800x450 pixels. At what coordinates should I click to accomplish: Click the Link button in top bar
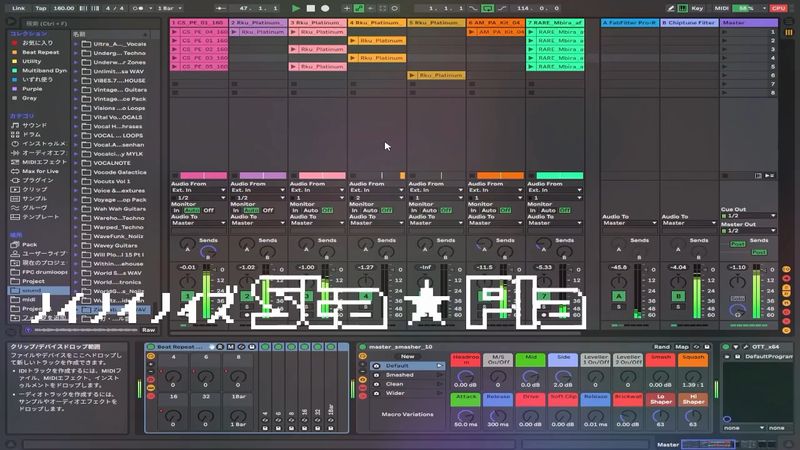coord(18,8)
